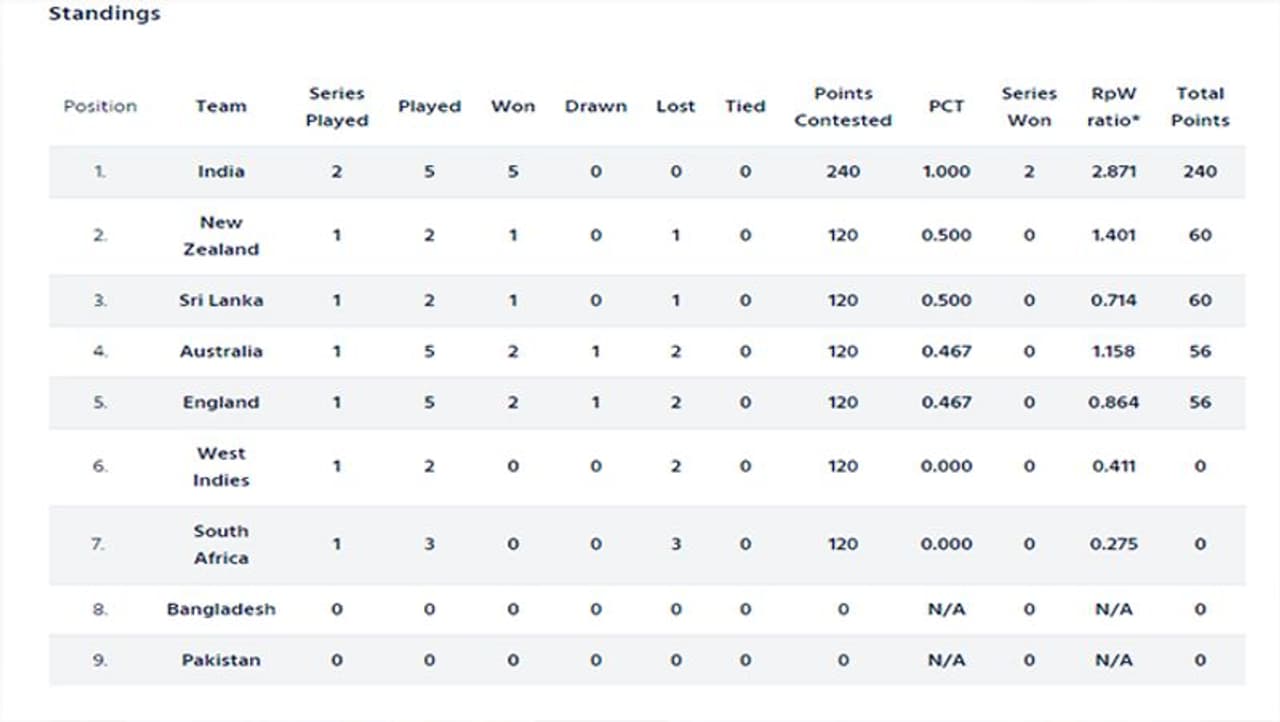Open the West Indies team entry
Screen dimensions: 1280x722
221,467
